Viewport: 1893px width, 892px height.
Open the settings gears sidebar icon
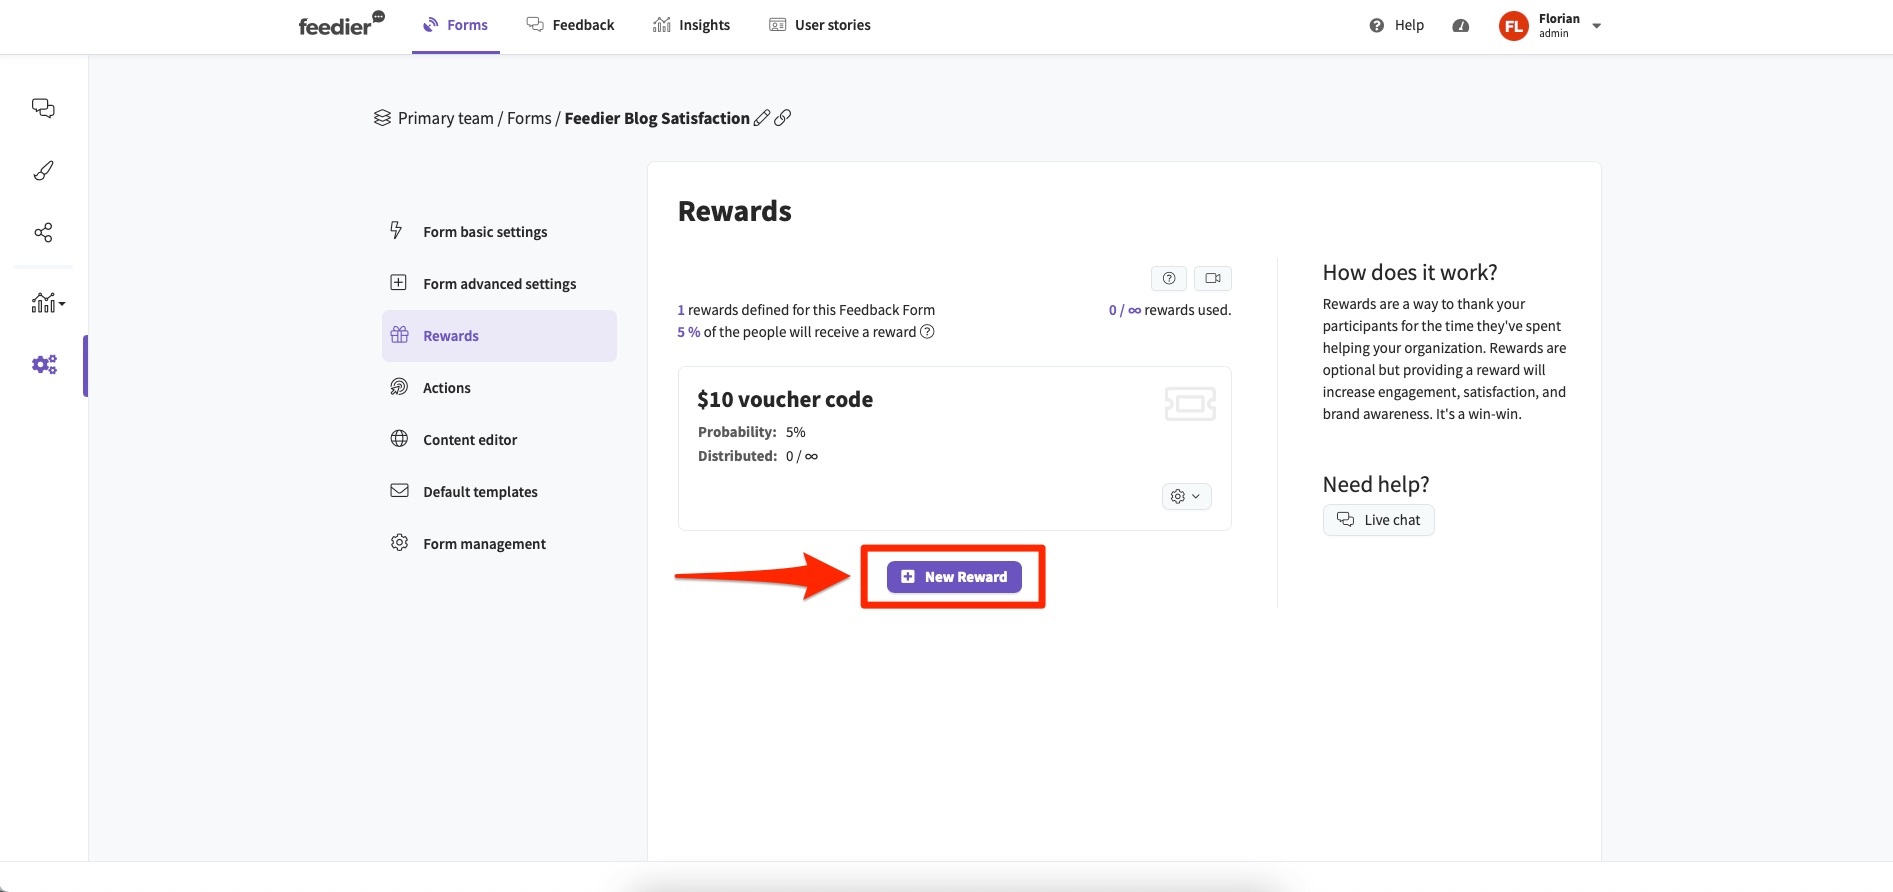point(44,365)
